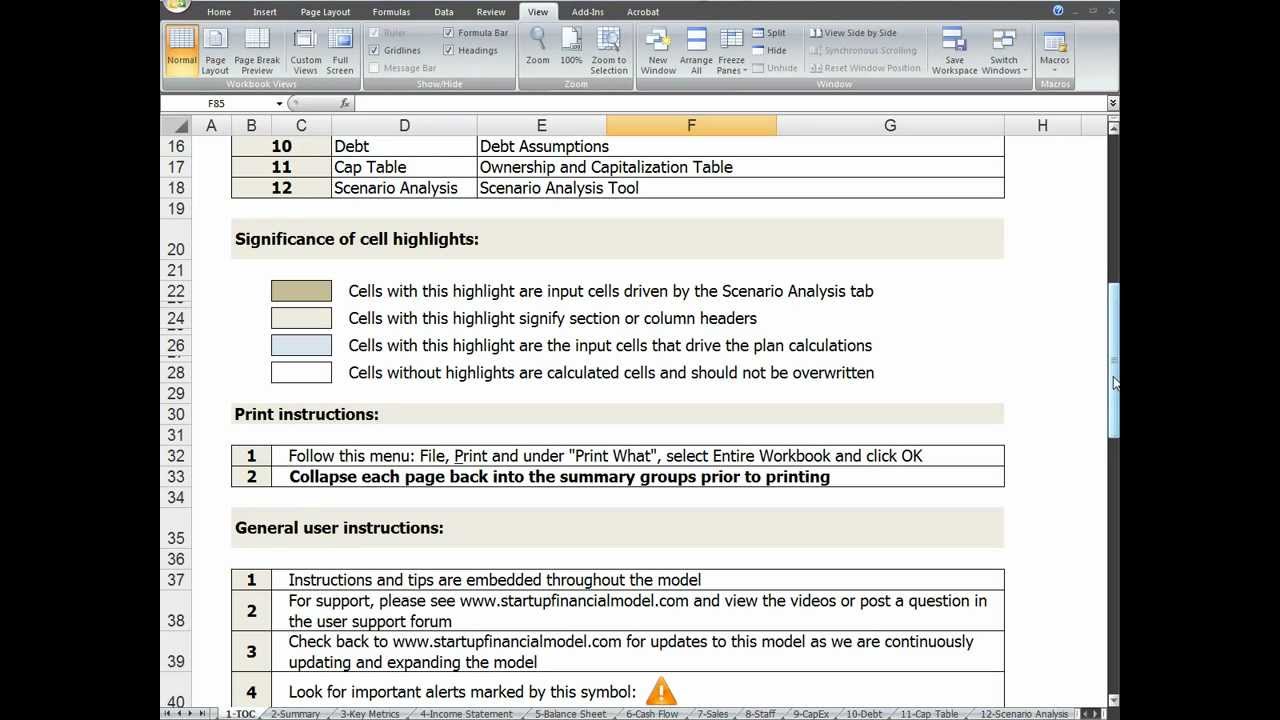Viewport: 1280px width, 720px height.
Task: Open Freeze Panes dropdown
Action: tap(731, 50)
